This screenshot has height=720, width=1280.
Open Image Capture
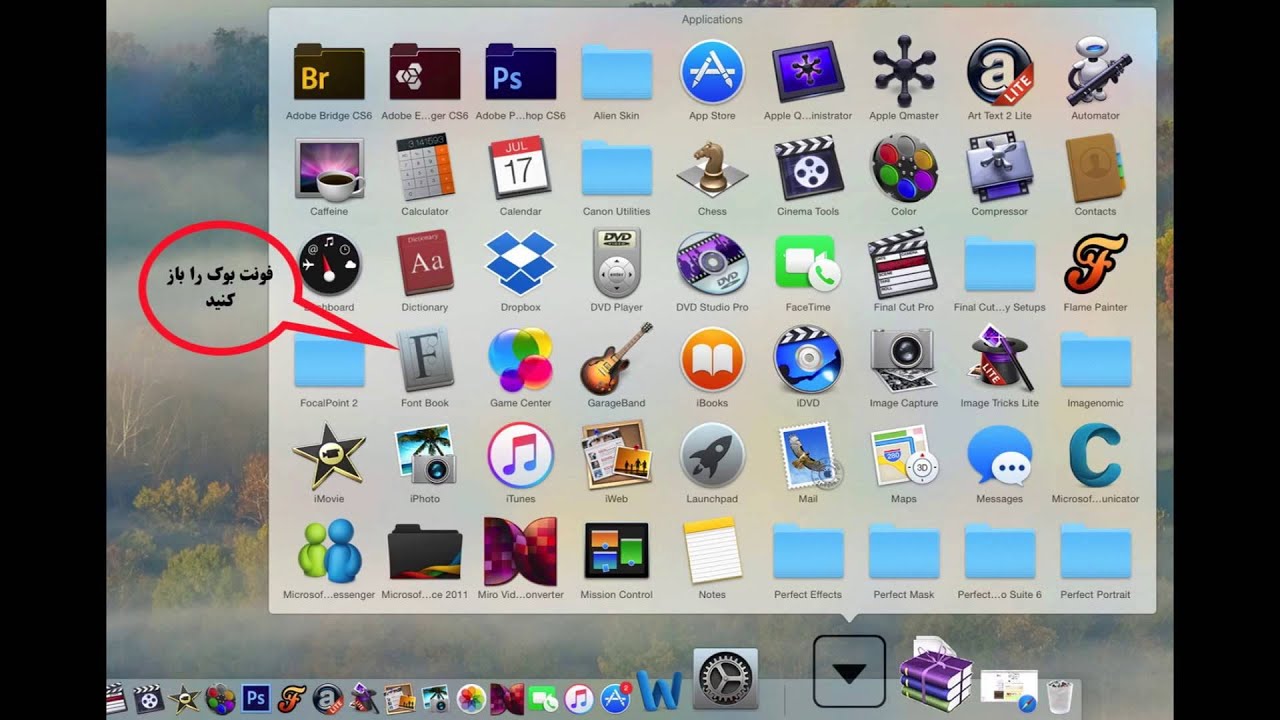[904, 360]
